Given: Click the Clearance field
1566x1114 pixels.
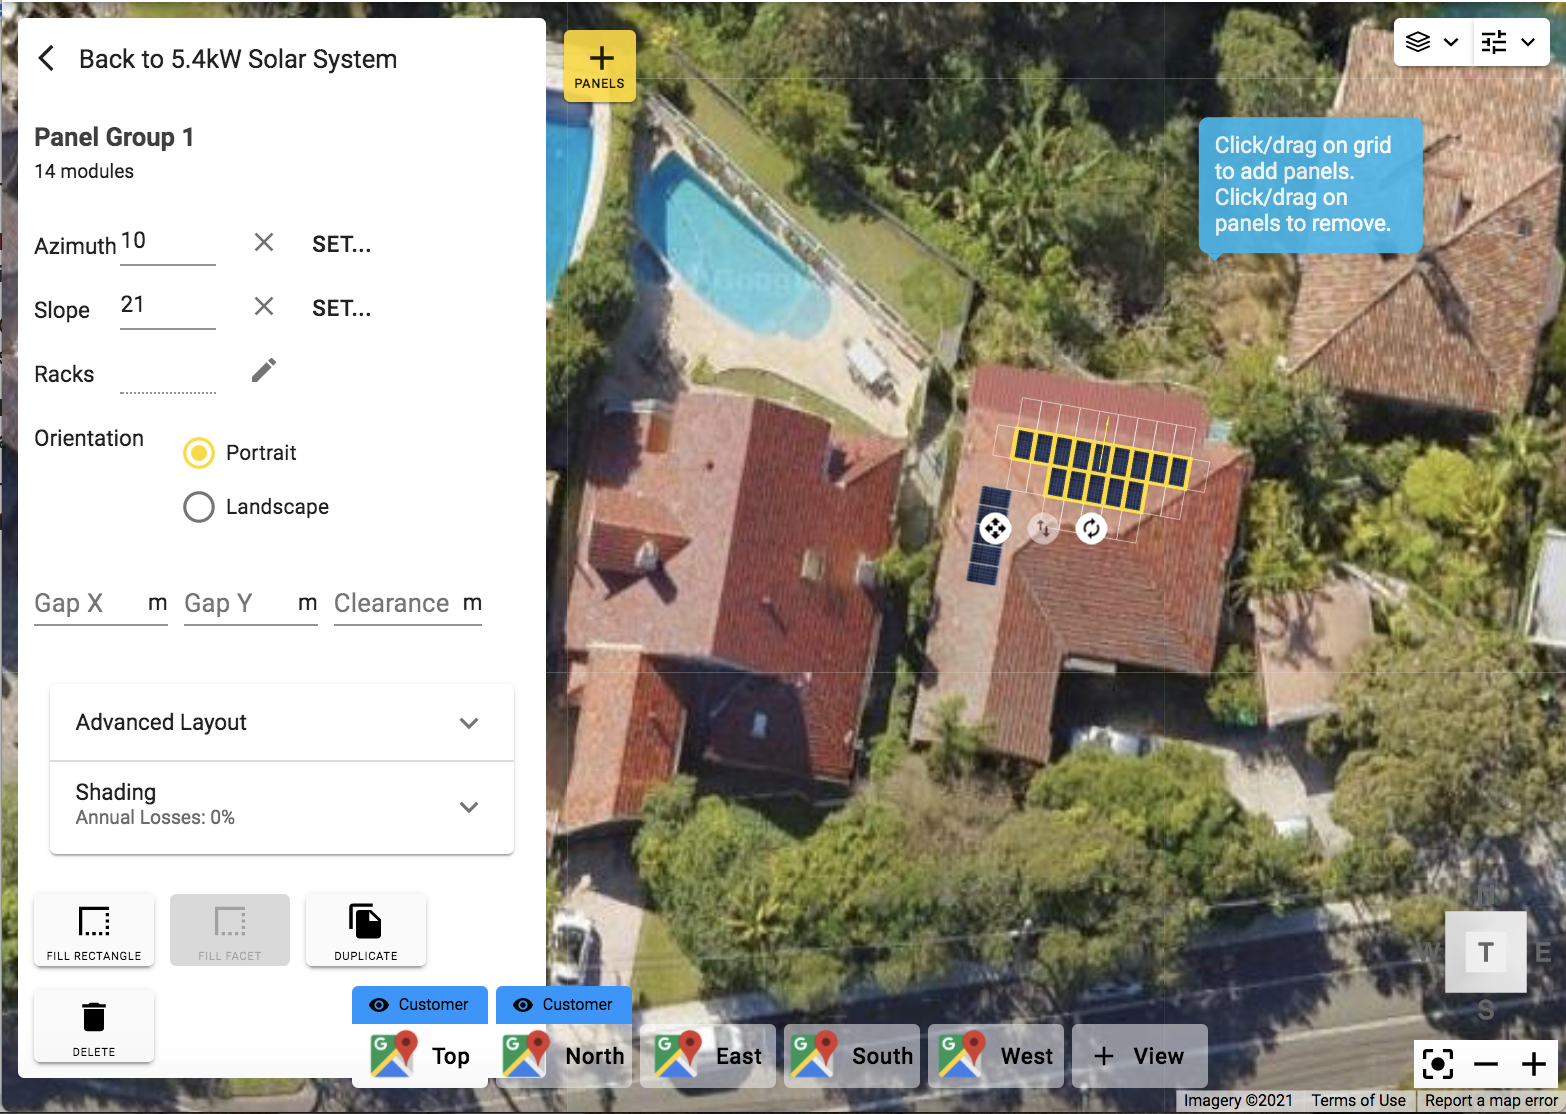Looking at the screenshot, I should click(408, 604).
